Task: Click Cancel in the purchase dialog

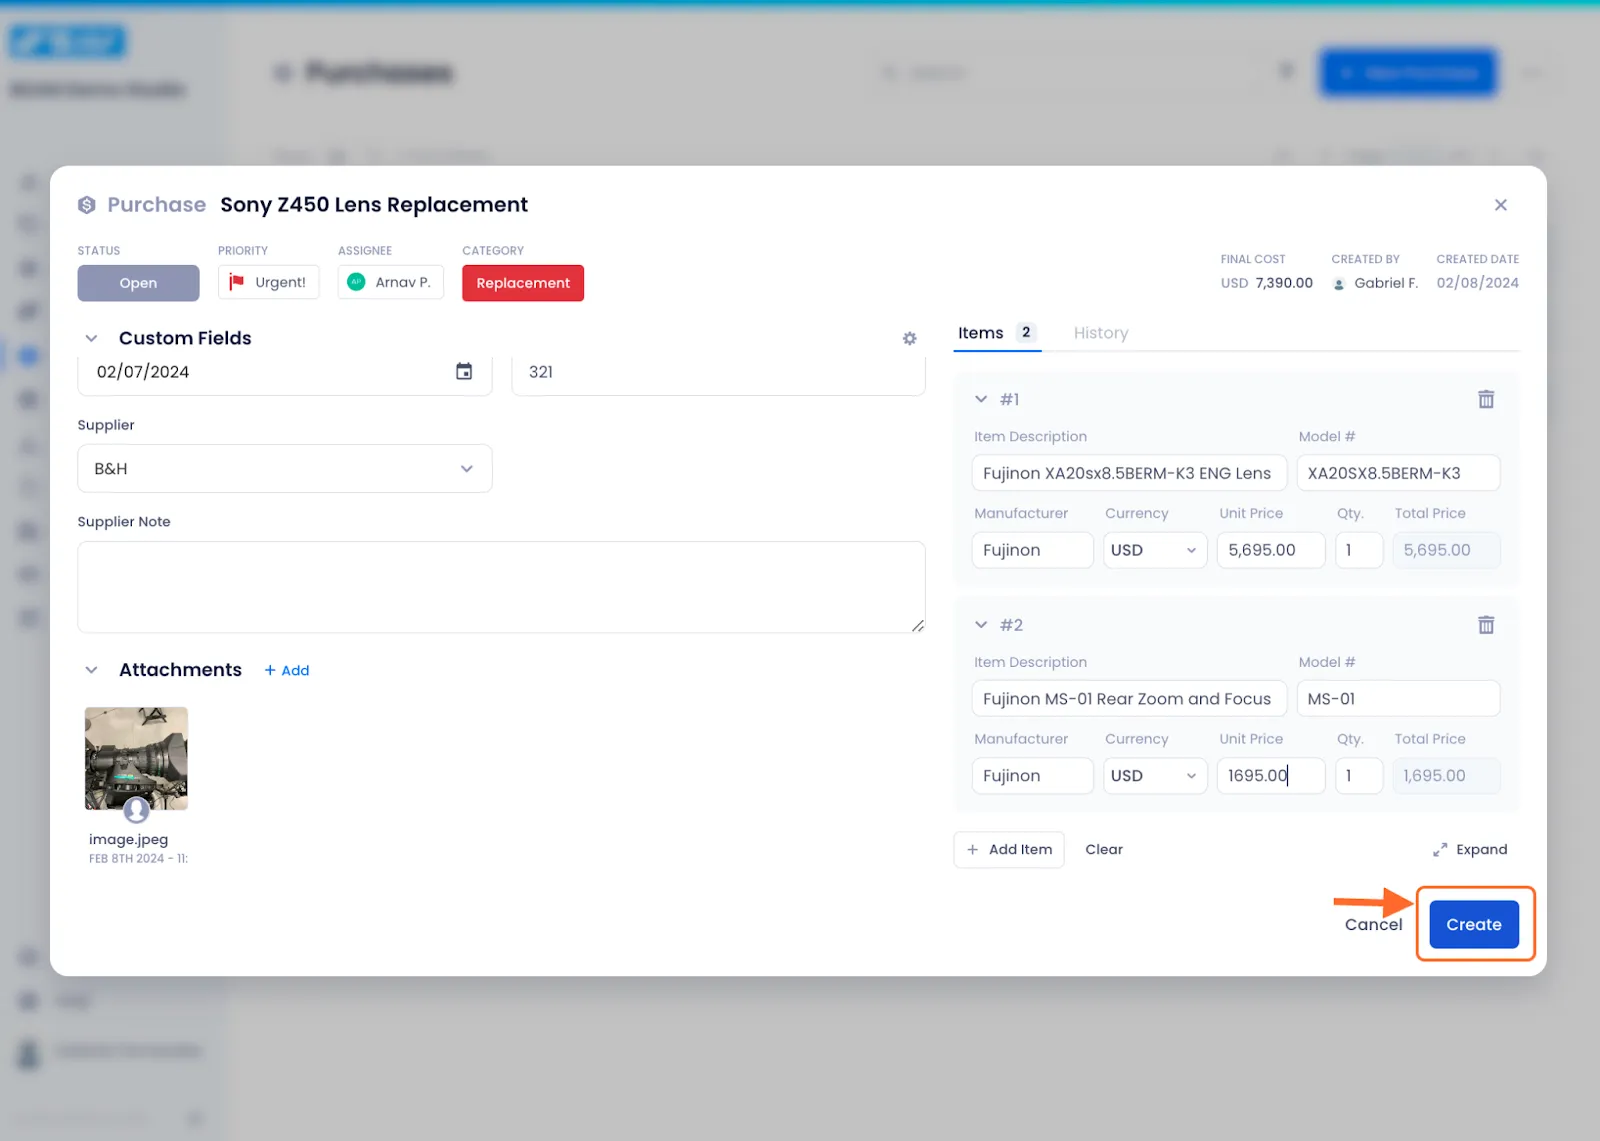Action: 1373,924
